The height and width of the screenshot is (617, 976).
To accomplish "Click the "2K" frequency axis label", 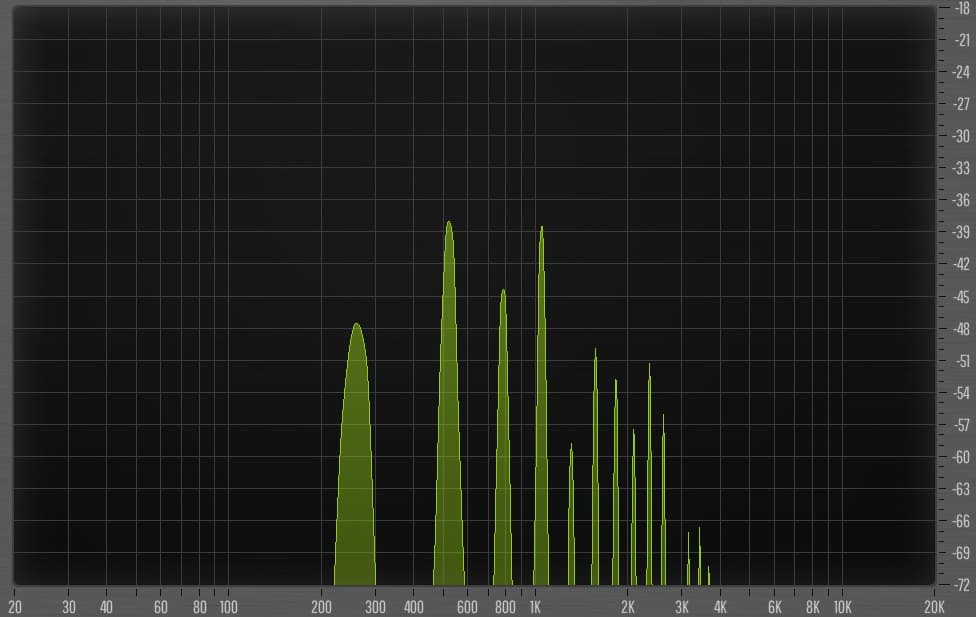I will (x=628, y=607).
